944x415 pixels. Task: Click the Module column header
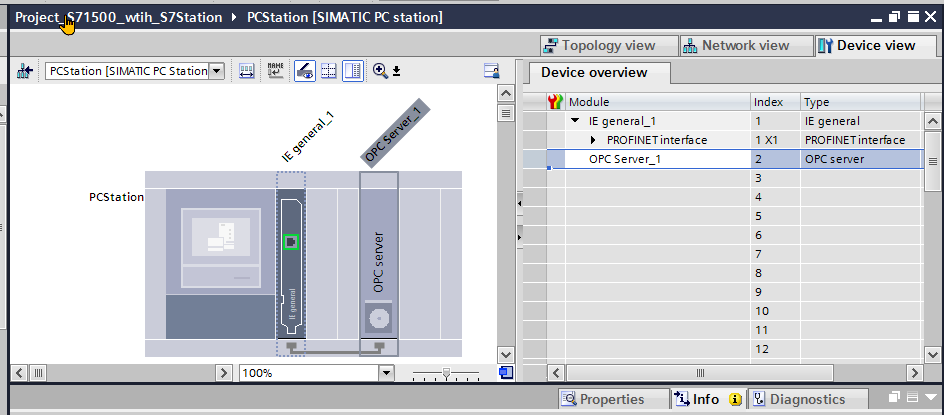(658, 102)
